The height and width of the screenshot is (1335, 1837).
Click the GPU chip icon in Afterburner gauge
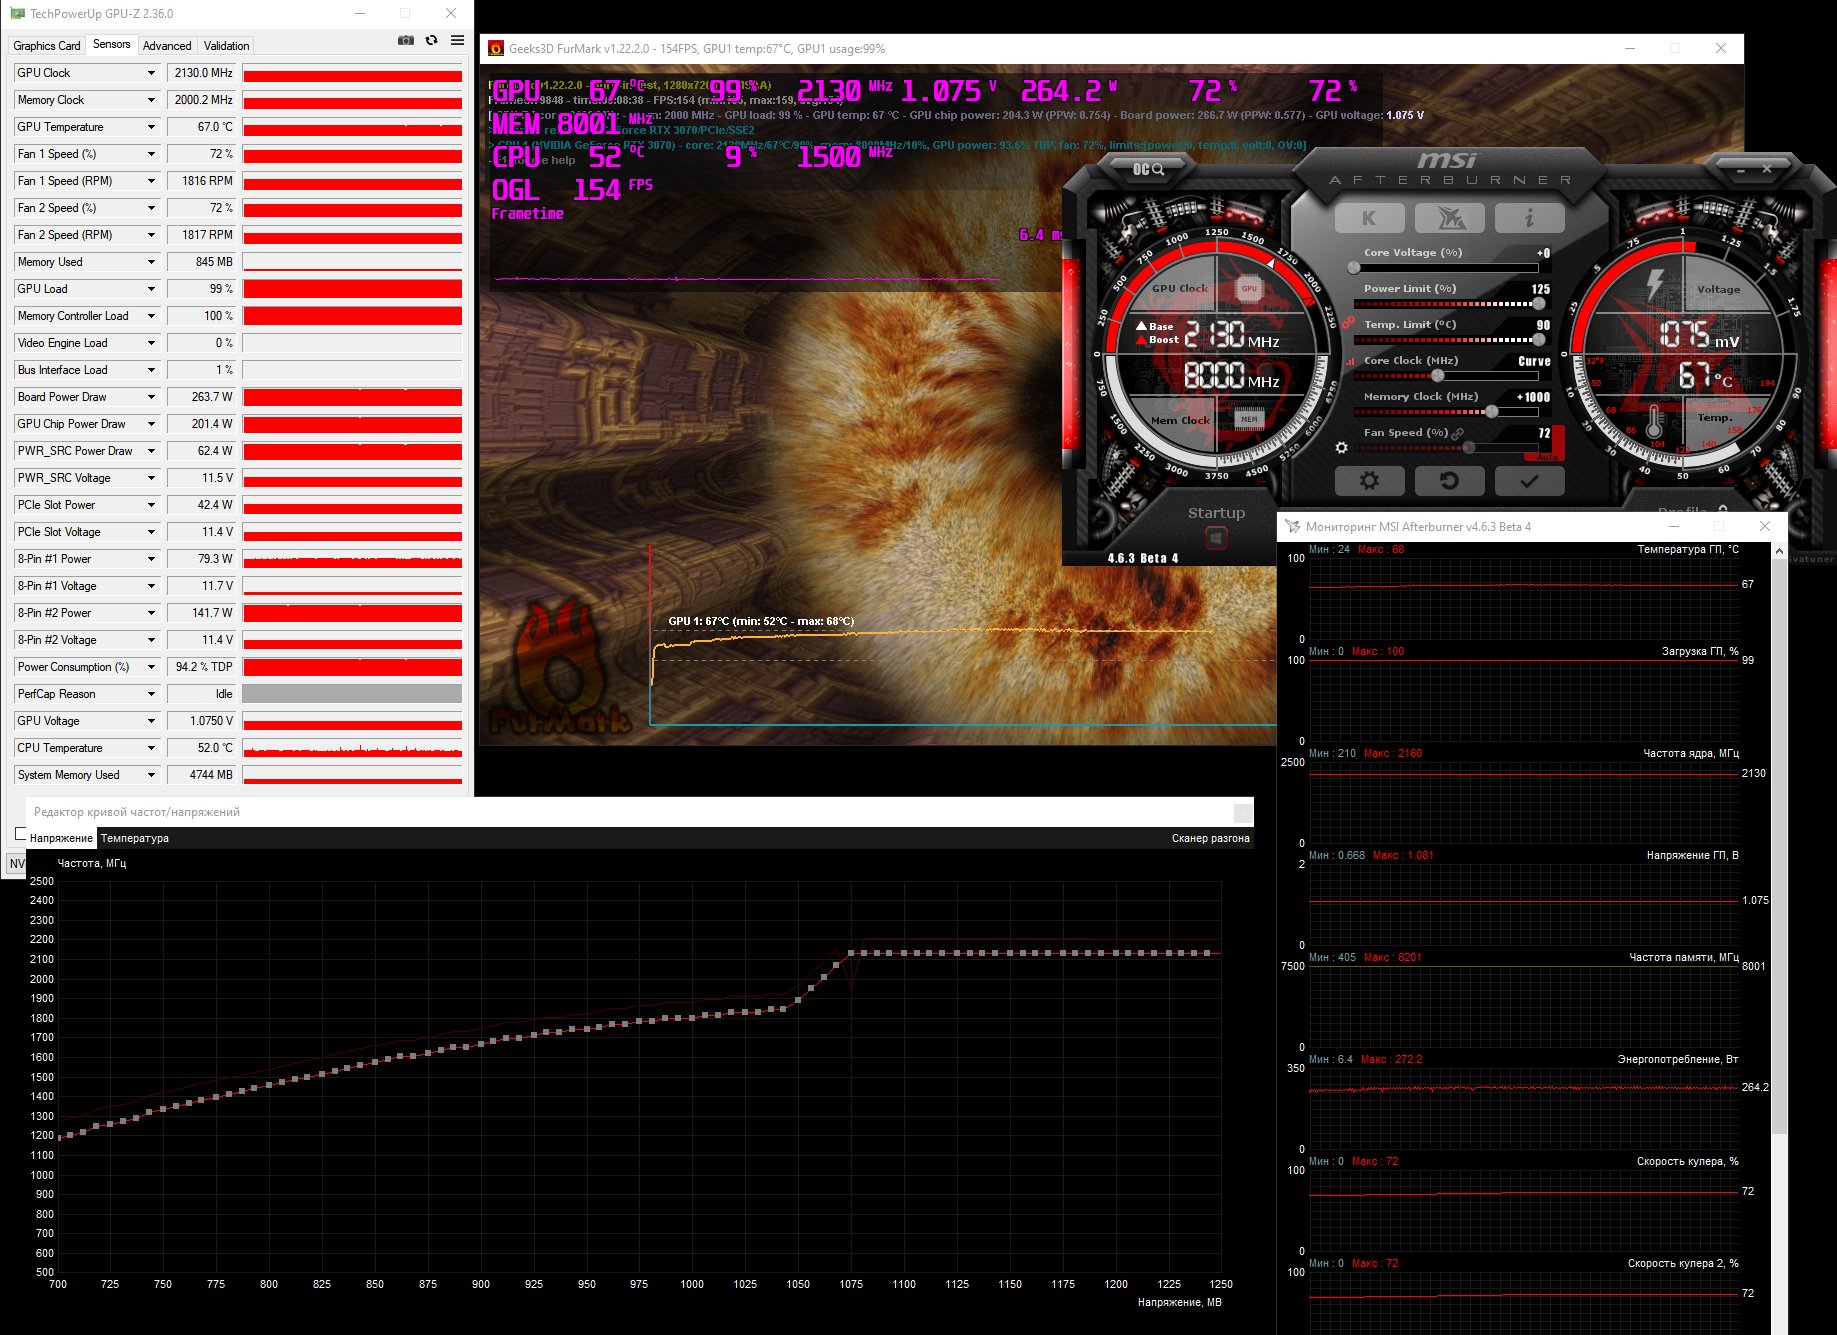[1249, 288]
